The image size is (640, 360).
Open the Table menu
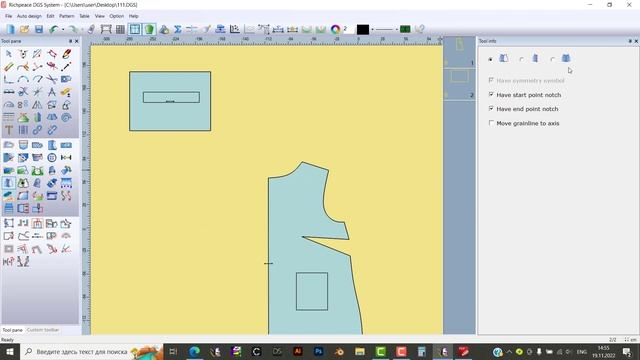pyautogui.click(x=84, y=16)
